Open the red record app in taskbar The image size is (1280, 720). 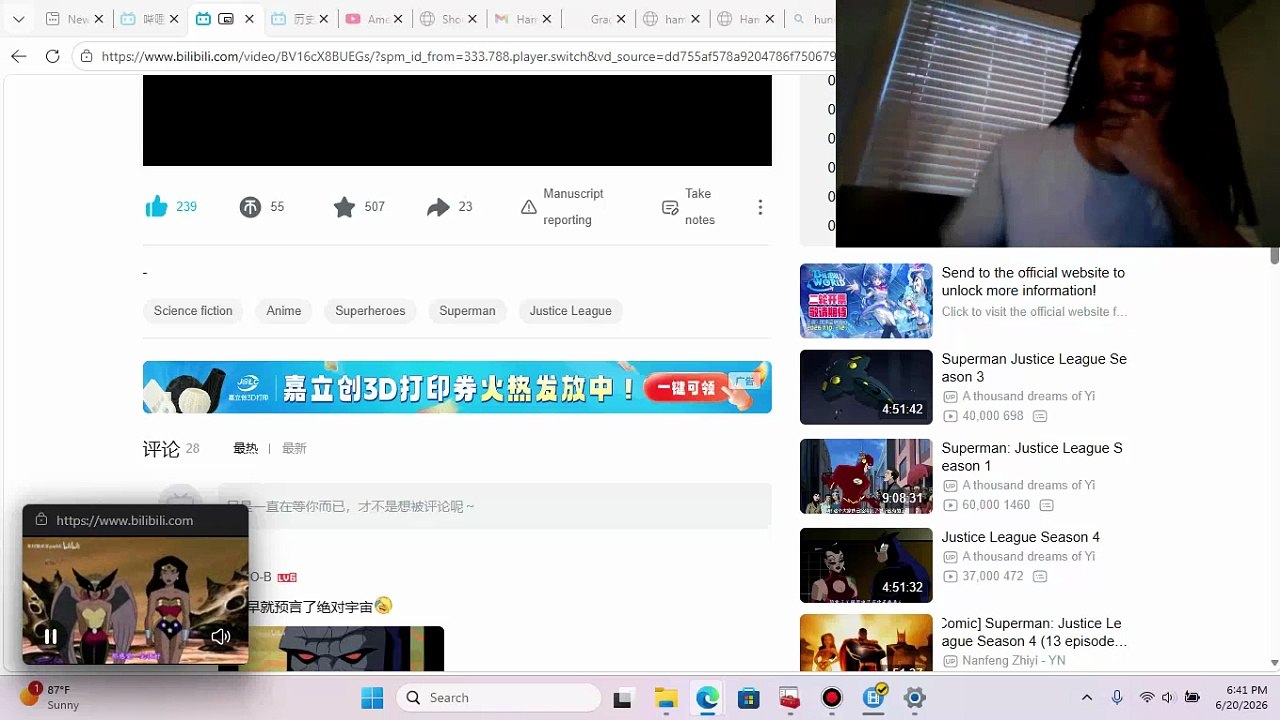point(832,698)
